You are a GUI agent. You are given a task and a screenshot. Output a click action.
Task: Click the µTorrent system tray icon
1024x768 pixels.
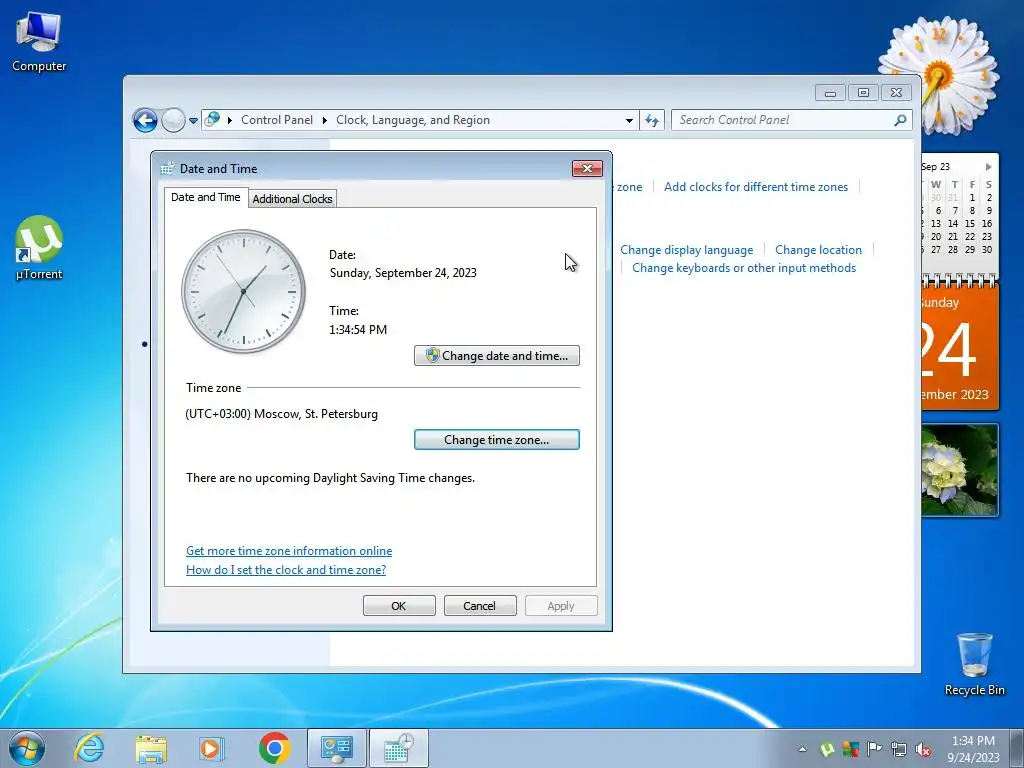tap(827, 749)
